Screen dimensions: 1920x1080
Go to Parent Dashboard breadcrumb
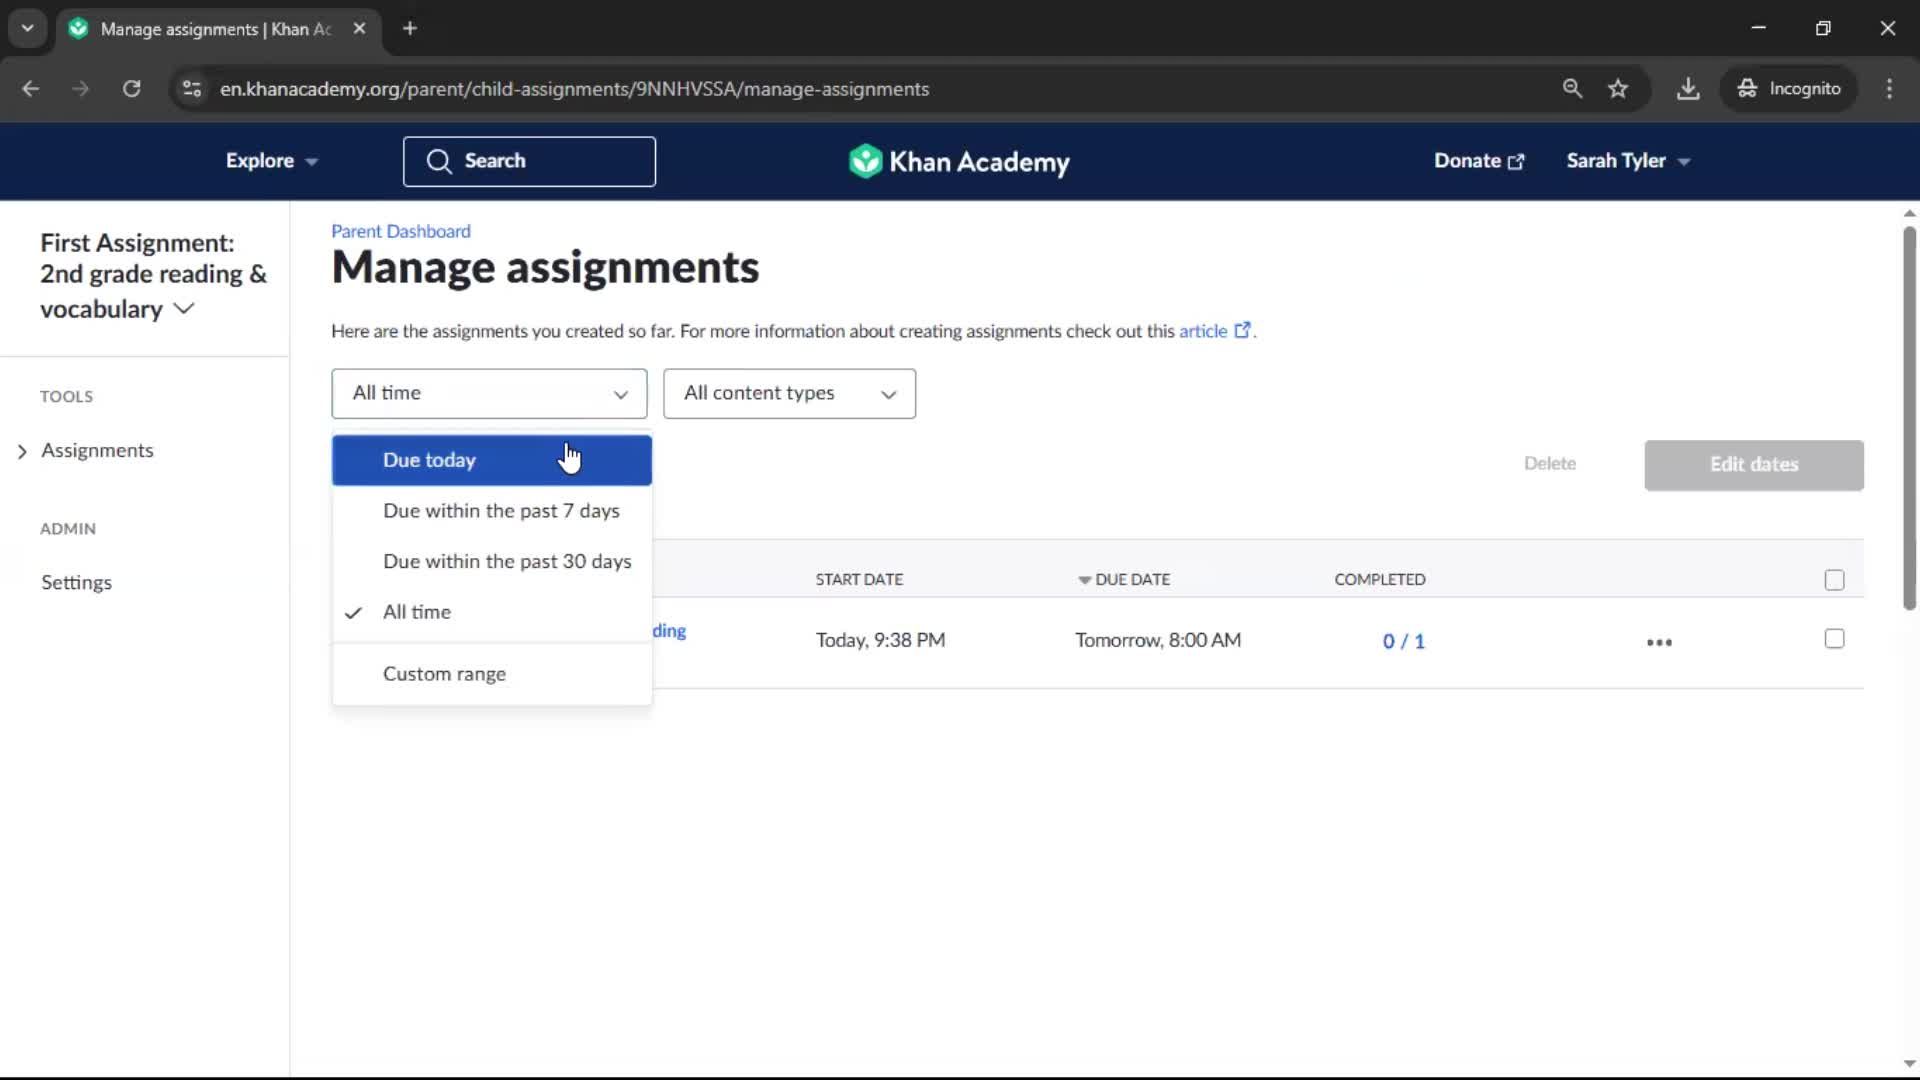coord(400,231)
